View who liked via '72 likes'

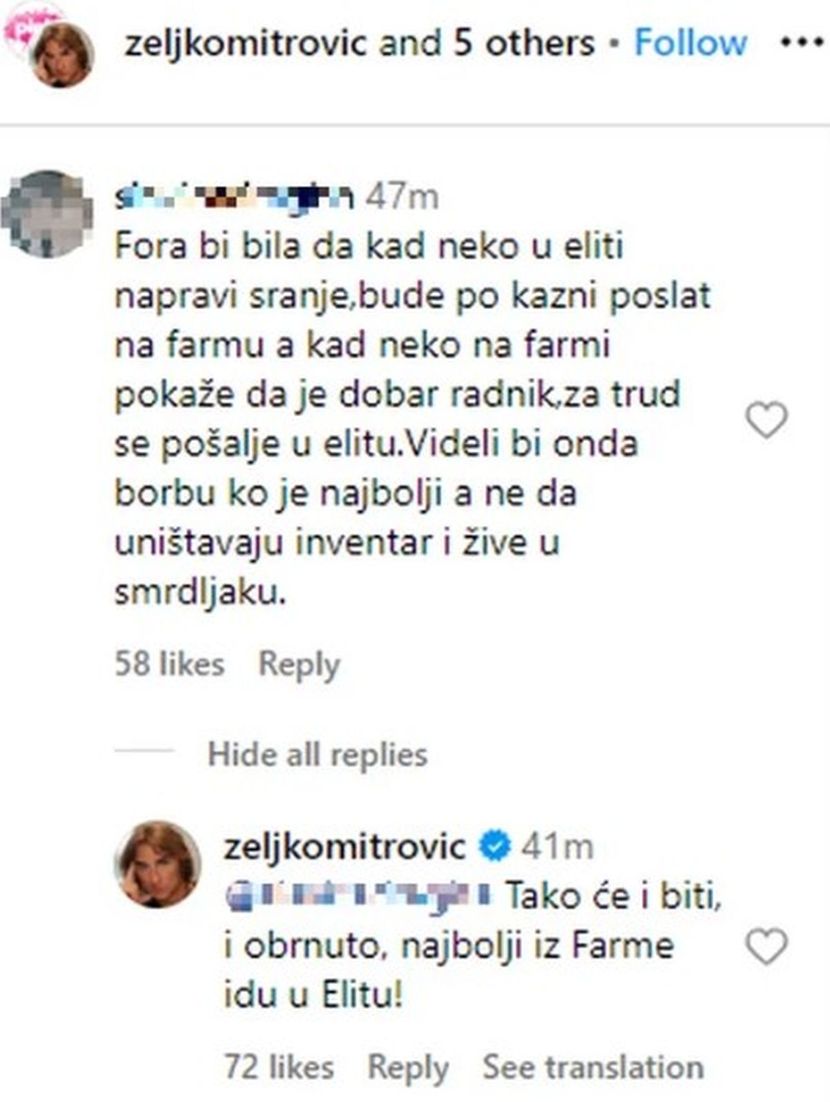coord(279,1067)
